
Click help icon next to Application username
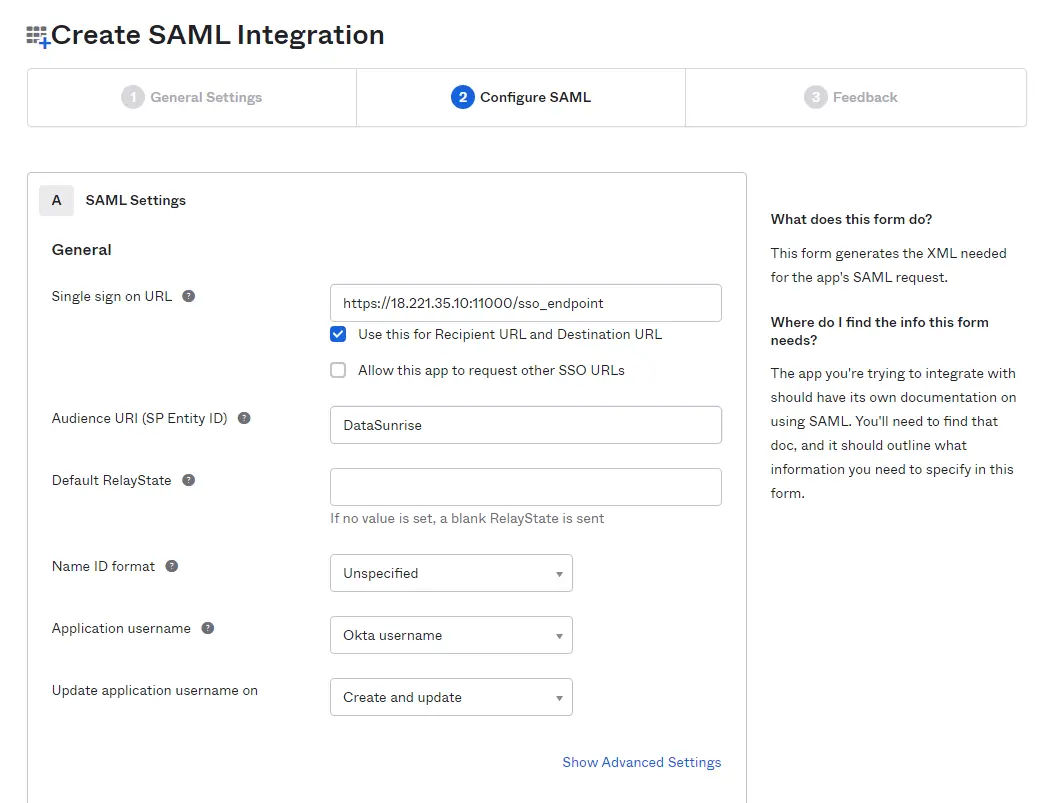207,628
